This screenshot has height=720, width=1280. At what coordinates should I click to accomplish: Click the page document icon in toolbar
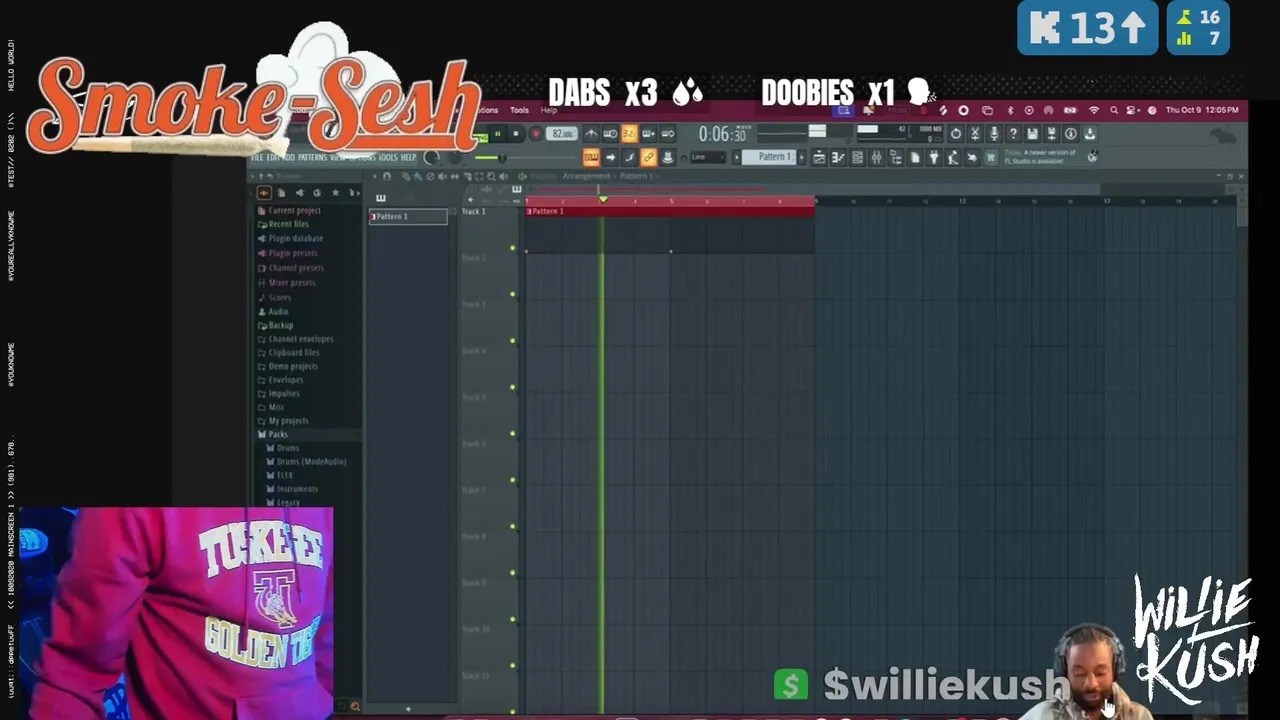point(915,157)
